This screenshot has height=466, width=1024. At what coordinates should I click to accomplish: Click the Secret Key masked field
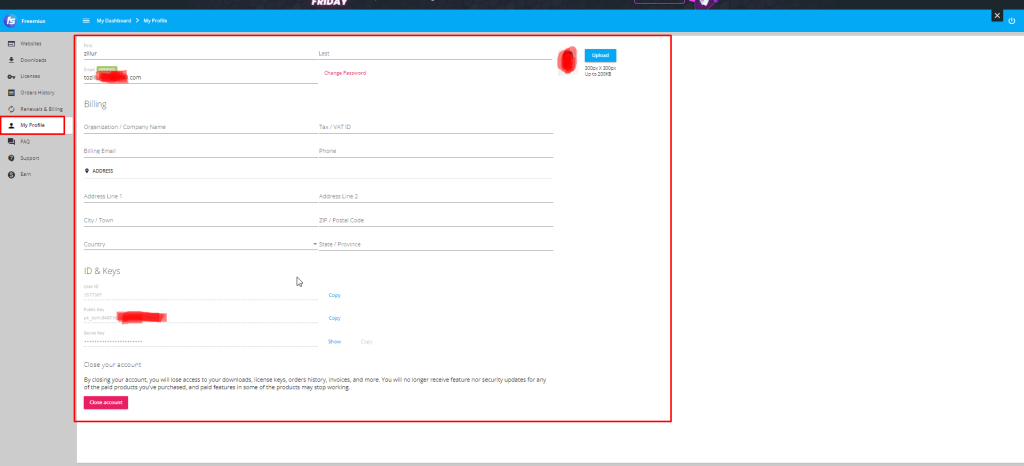point(200,341)
